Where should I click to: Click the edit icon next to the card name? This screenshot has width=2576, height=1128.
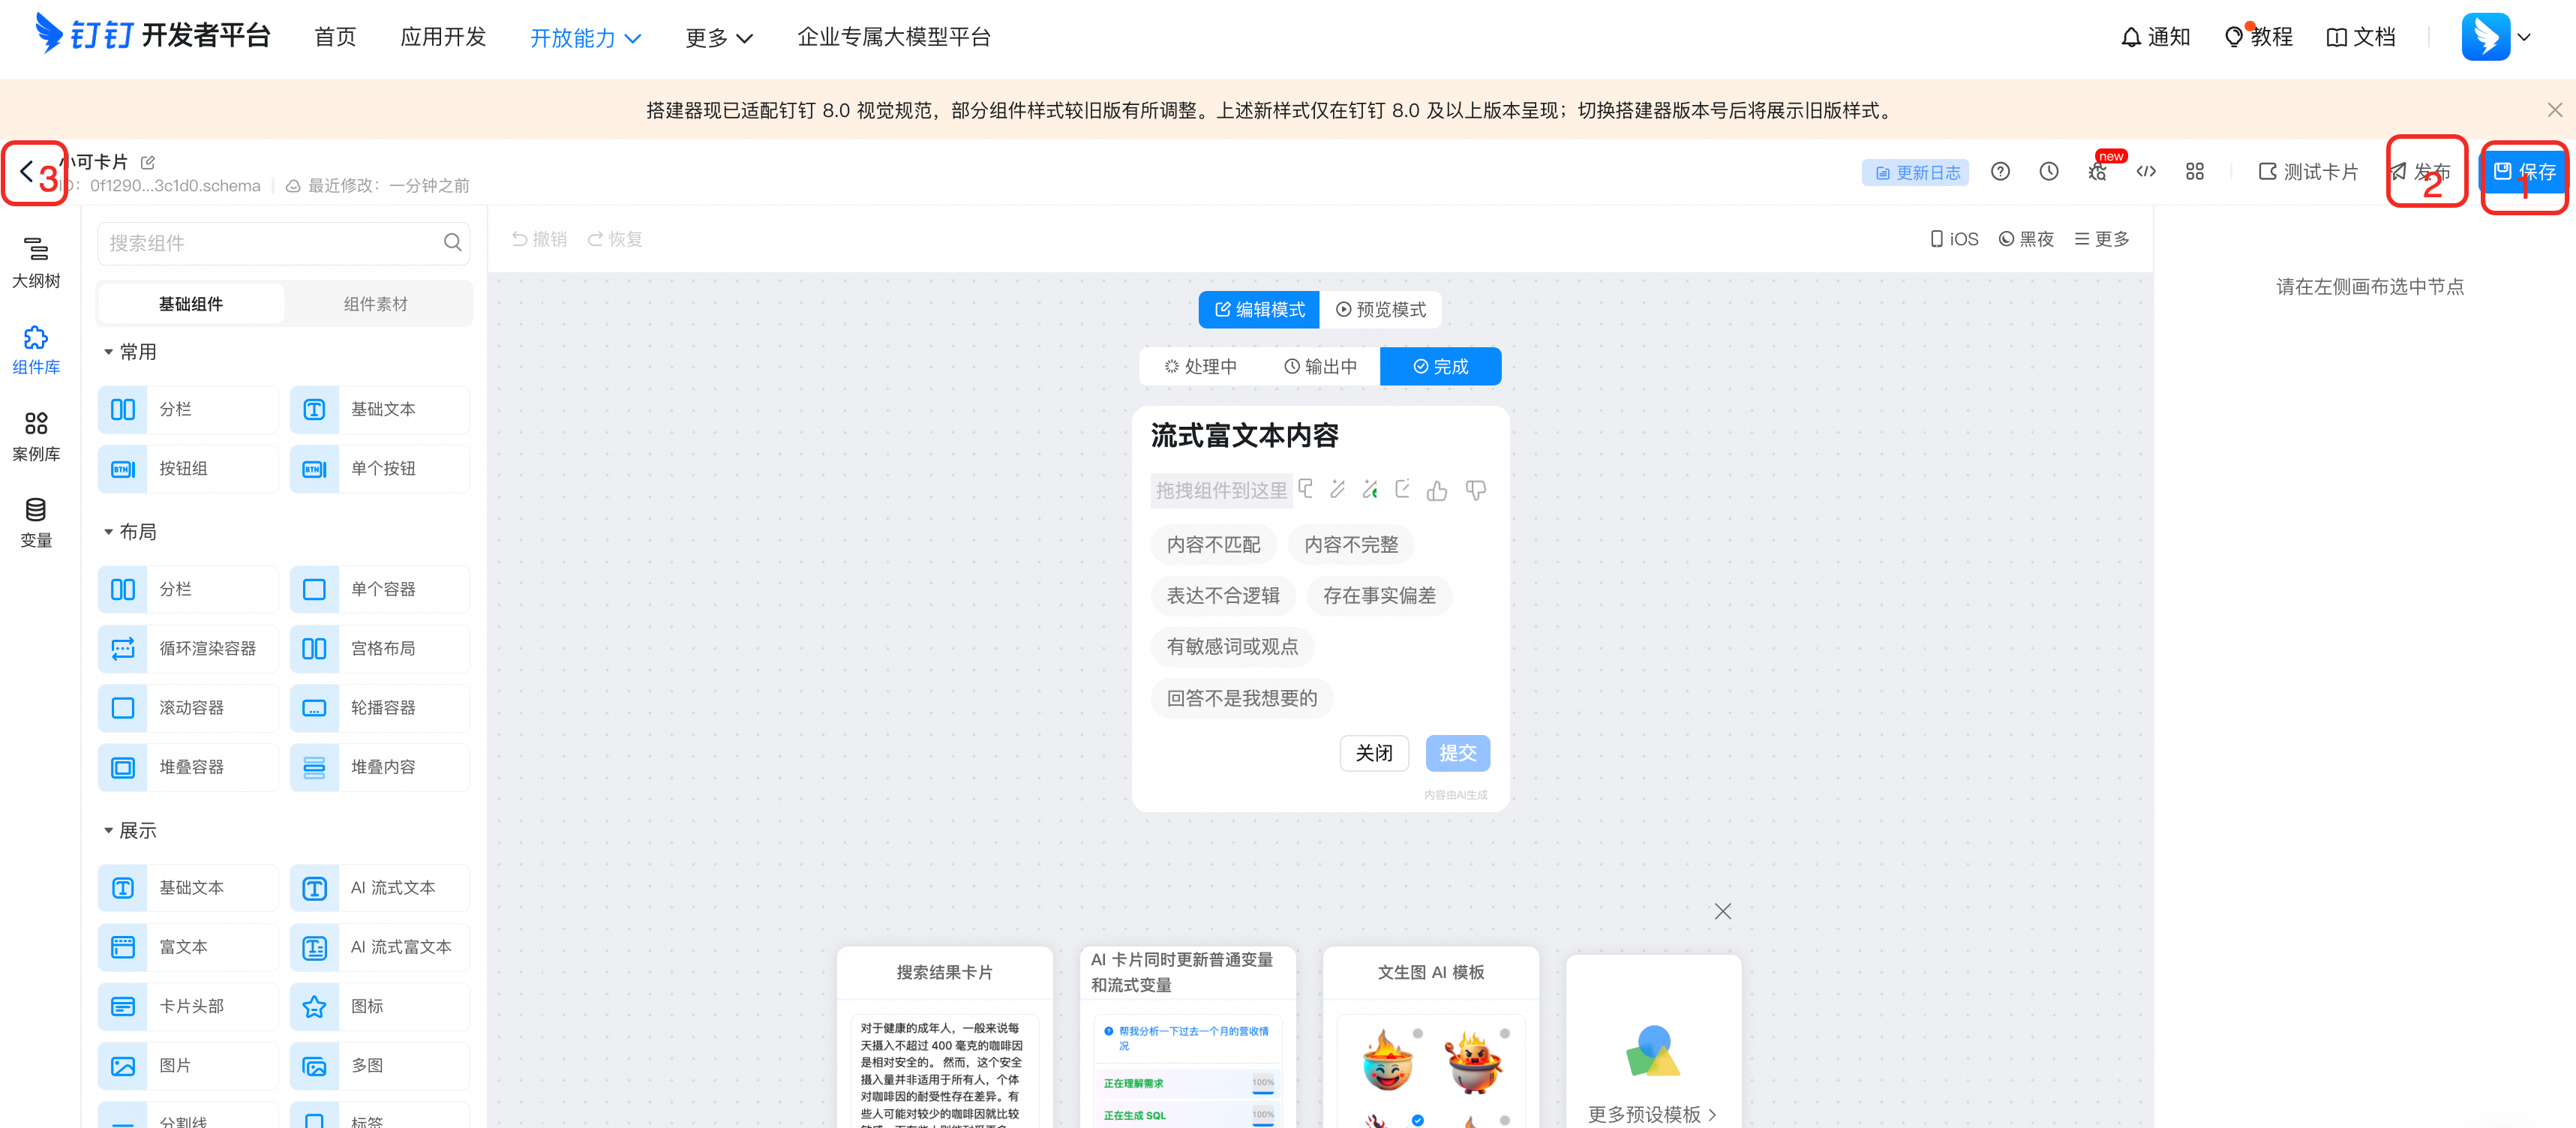point(148,162)
